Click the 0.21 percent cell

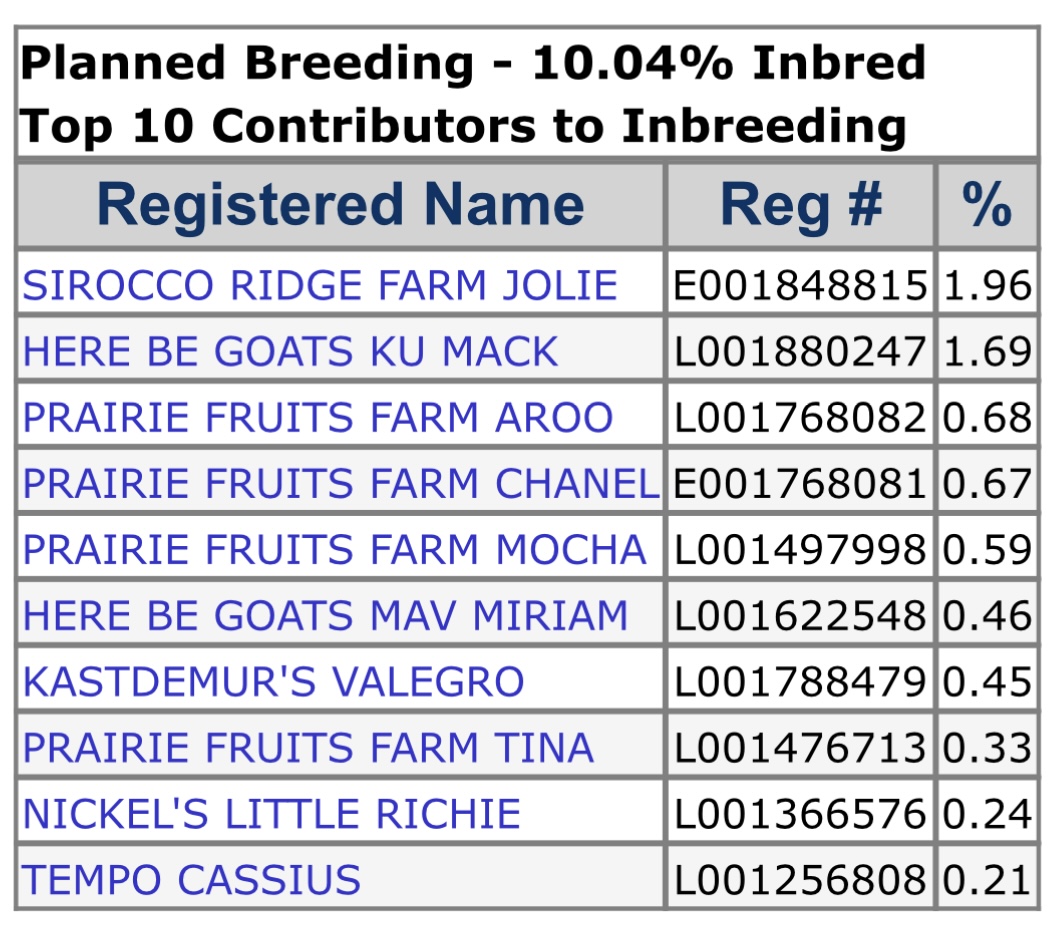tap(987, 880)
